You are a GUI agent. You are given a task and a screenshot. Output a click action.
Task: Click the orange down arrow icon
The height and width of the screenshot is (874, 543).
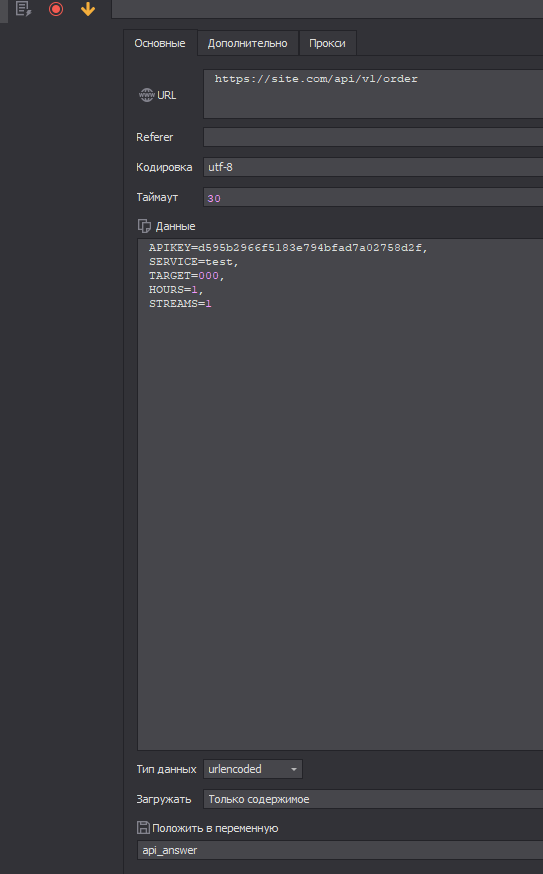click(x=88, y=9)
